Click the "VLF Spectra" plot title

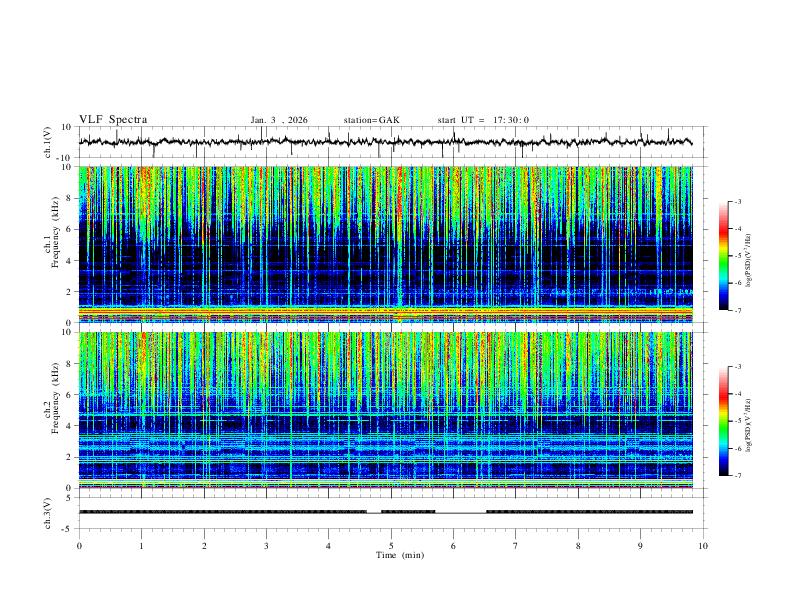pyautogui.click(x=113, y=120)
